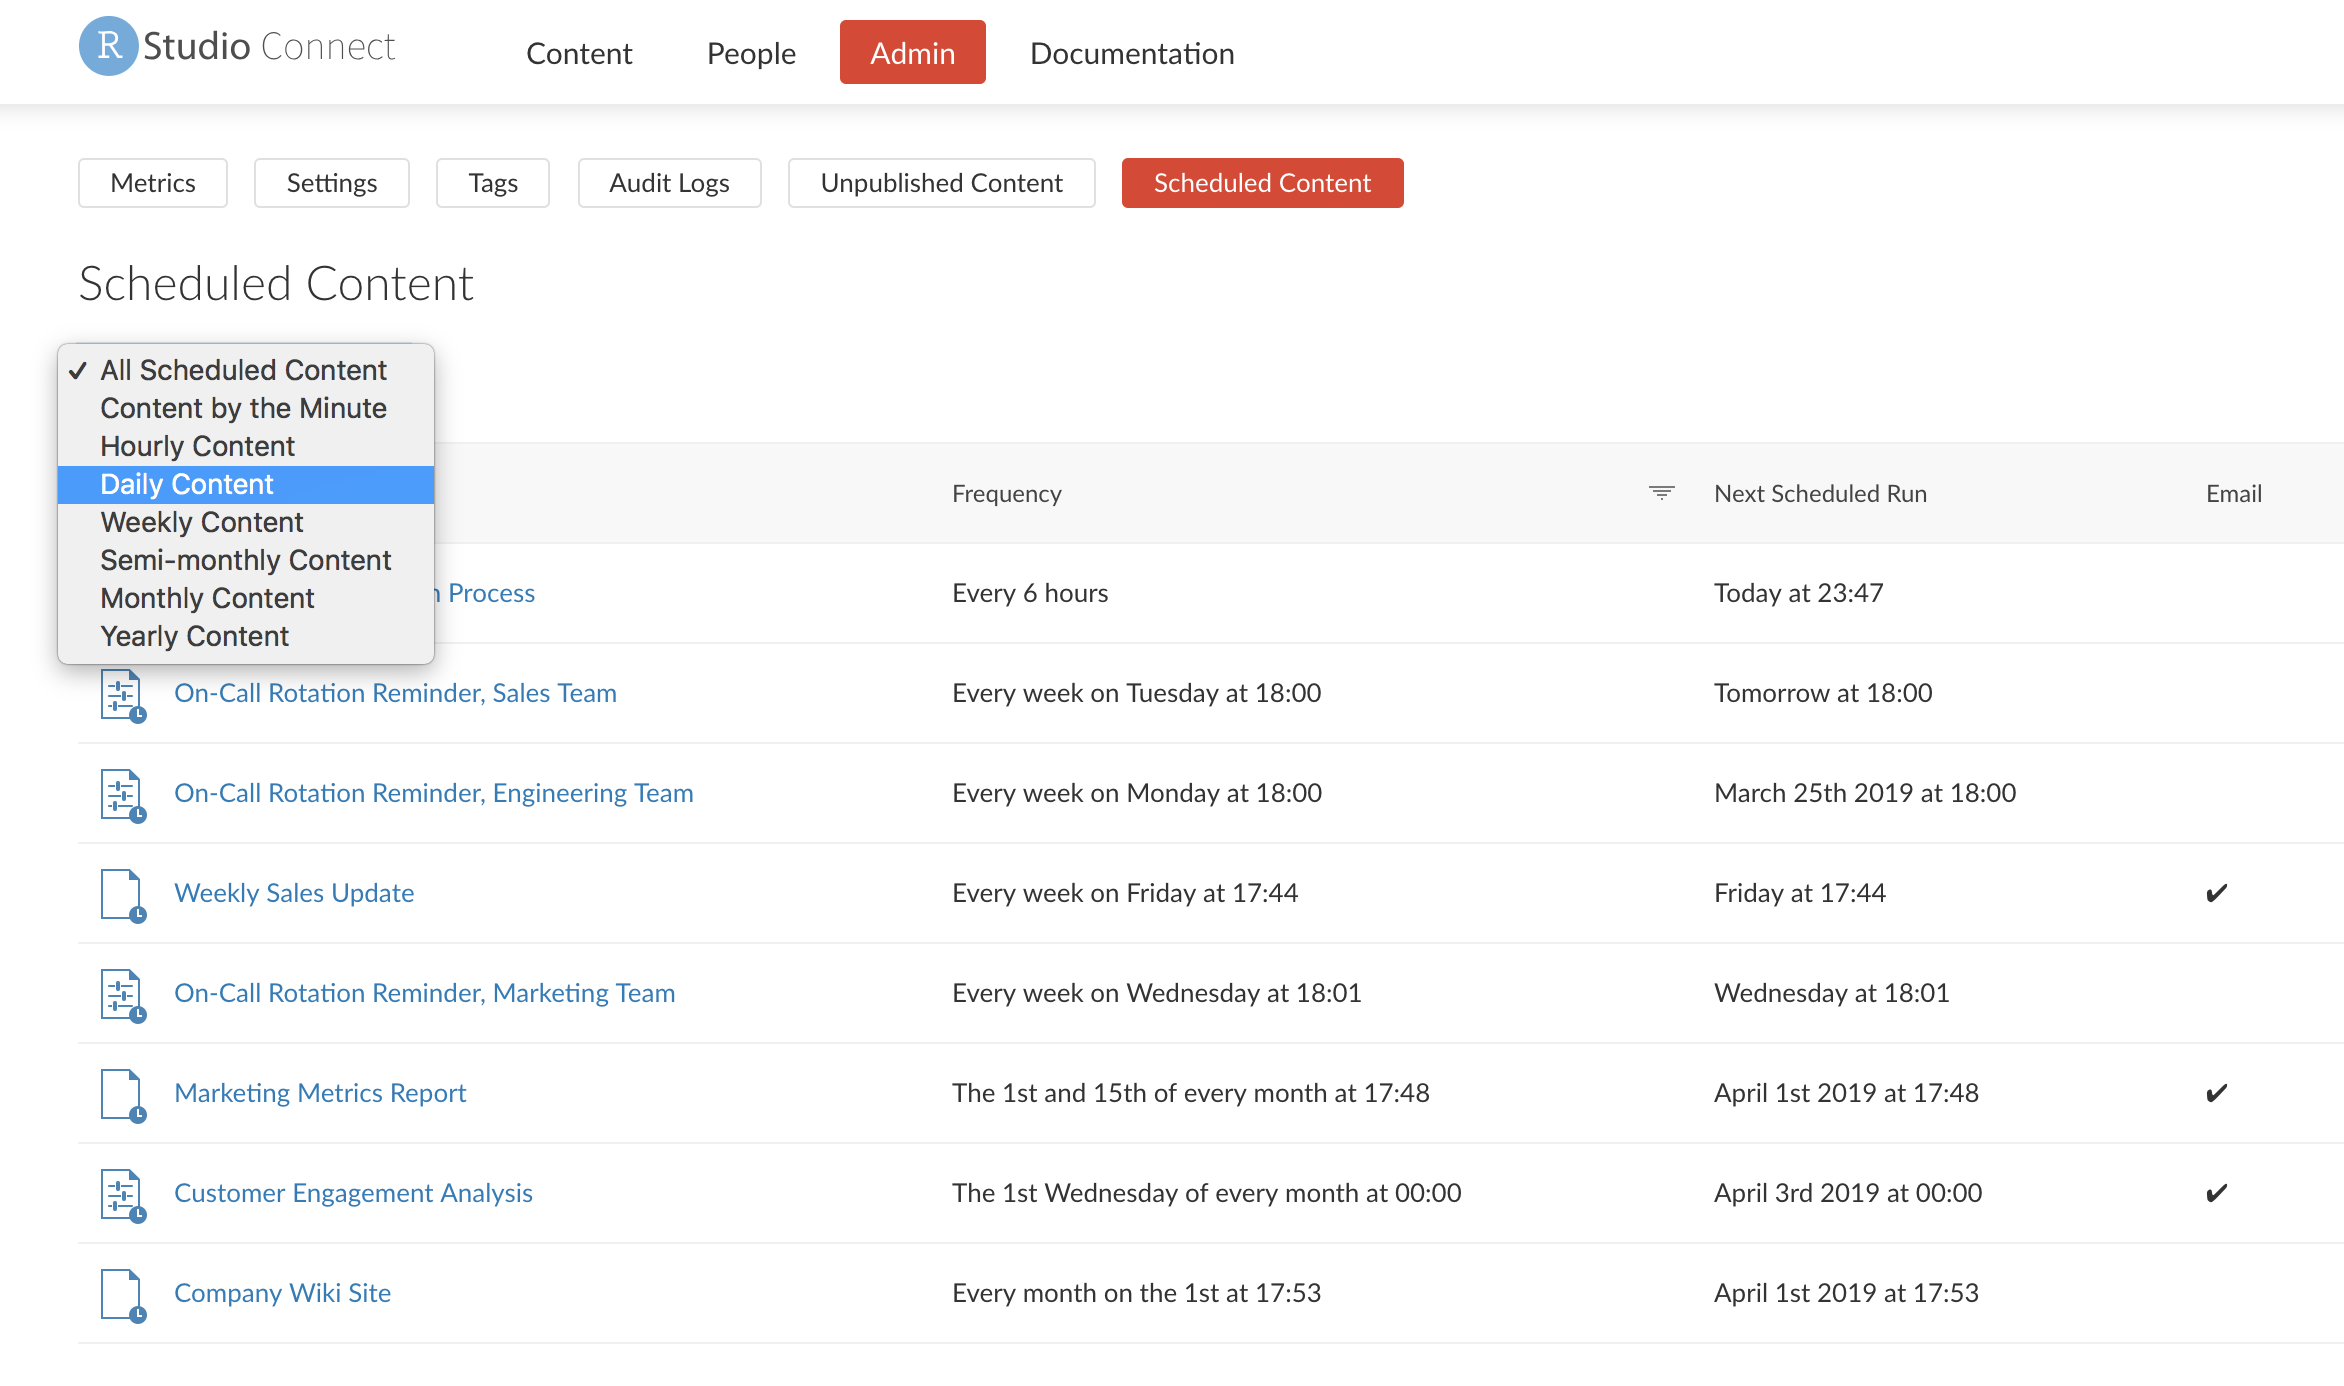Toggle email checkmark for Marketing Metrics Report

point(2216,1092)
